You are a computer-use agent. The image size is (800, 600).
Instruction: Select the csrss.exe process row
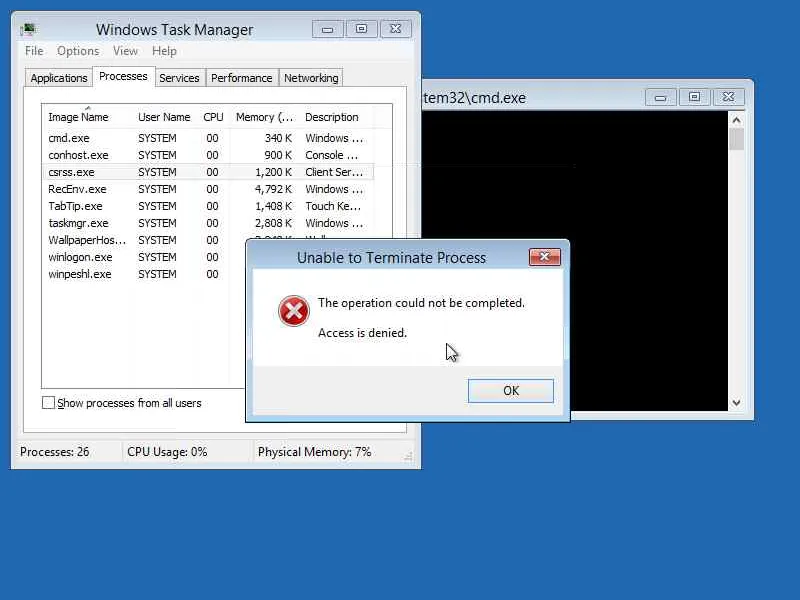pos(208,172)
